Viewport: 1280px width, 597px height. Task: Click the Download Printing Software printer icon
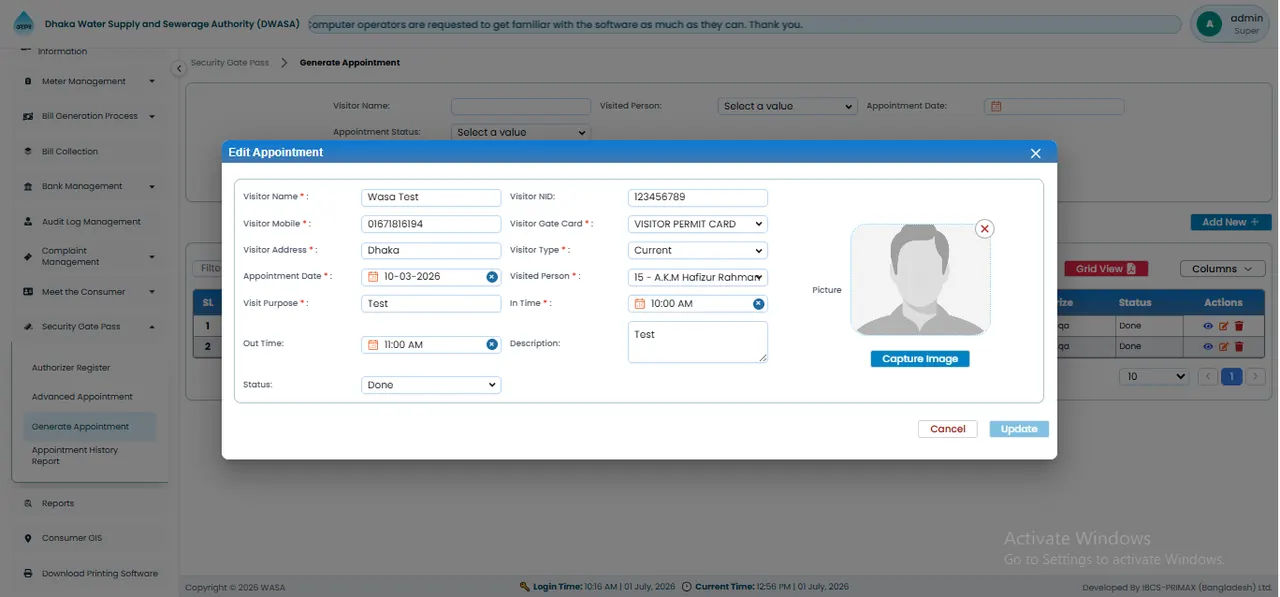[28, 574]
